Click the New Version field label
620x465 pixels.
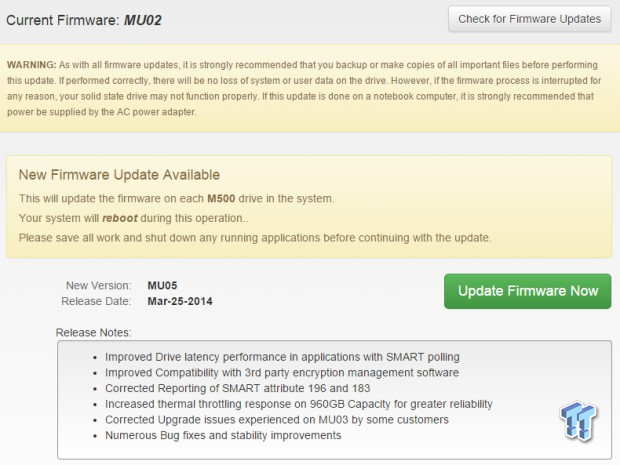[x=98, y=285]
